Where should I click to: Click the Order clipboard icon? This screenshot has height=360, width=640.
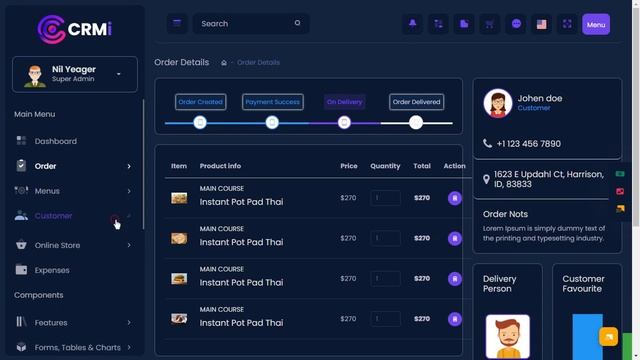tap(21, 165)
